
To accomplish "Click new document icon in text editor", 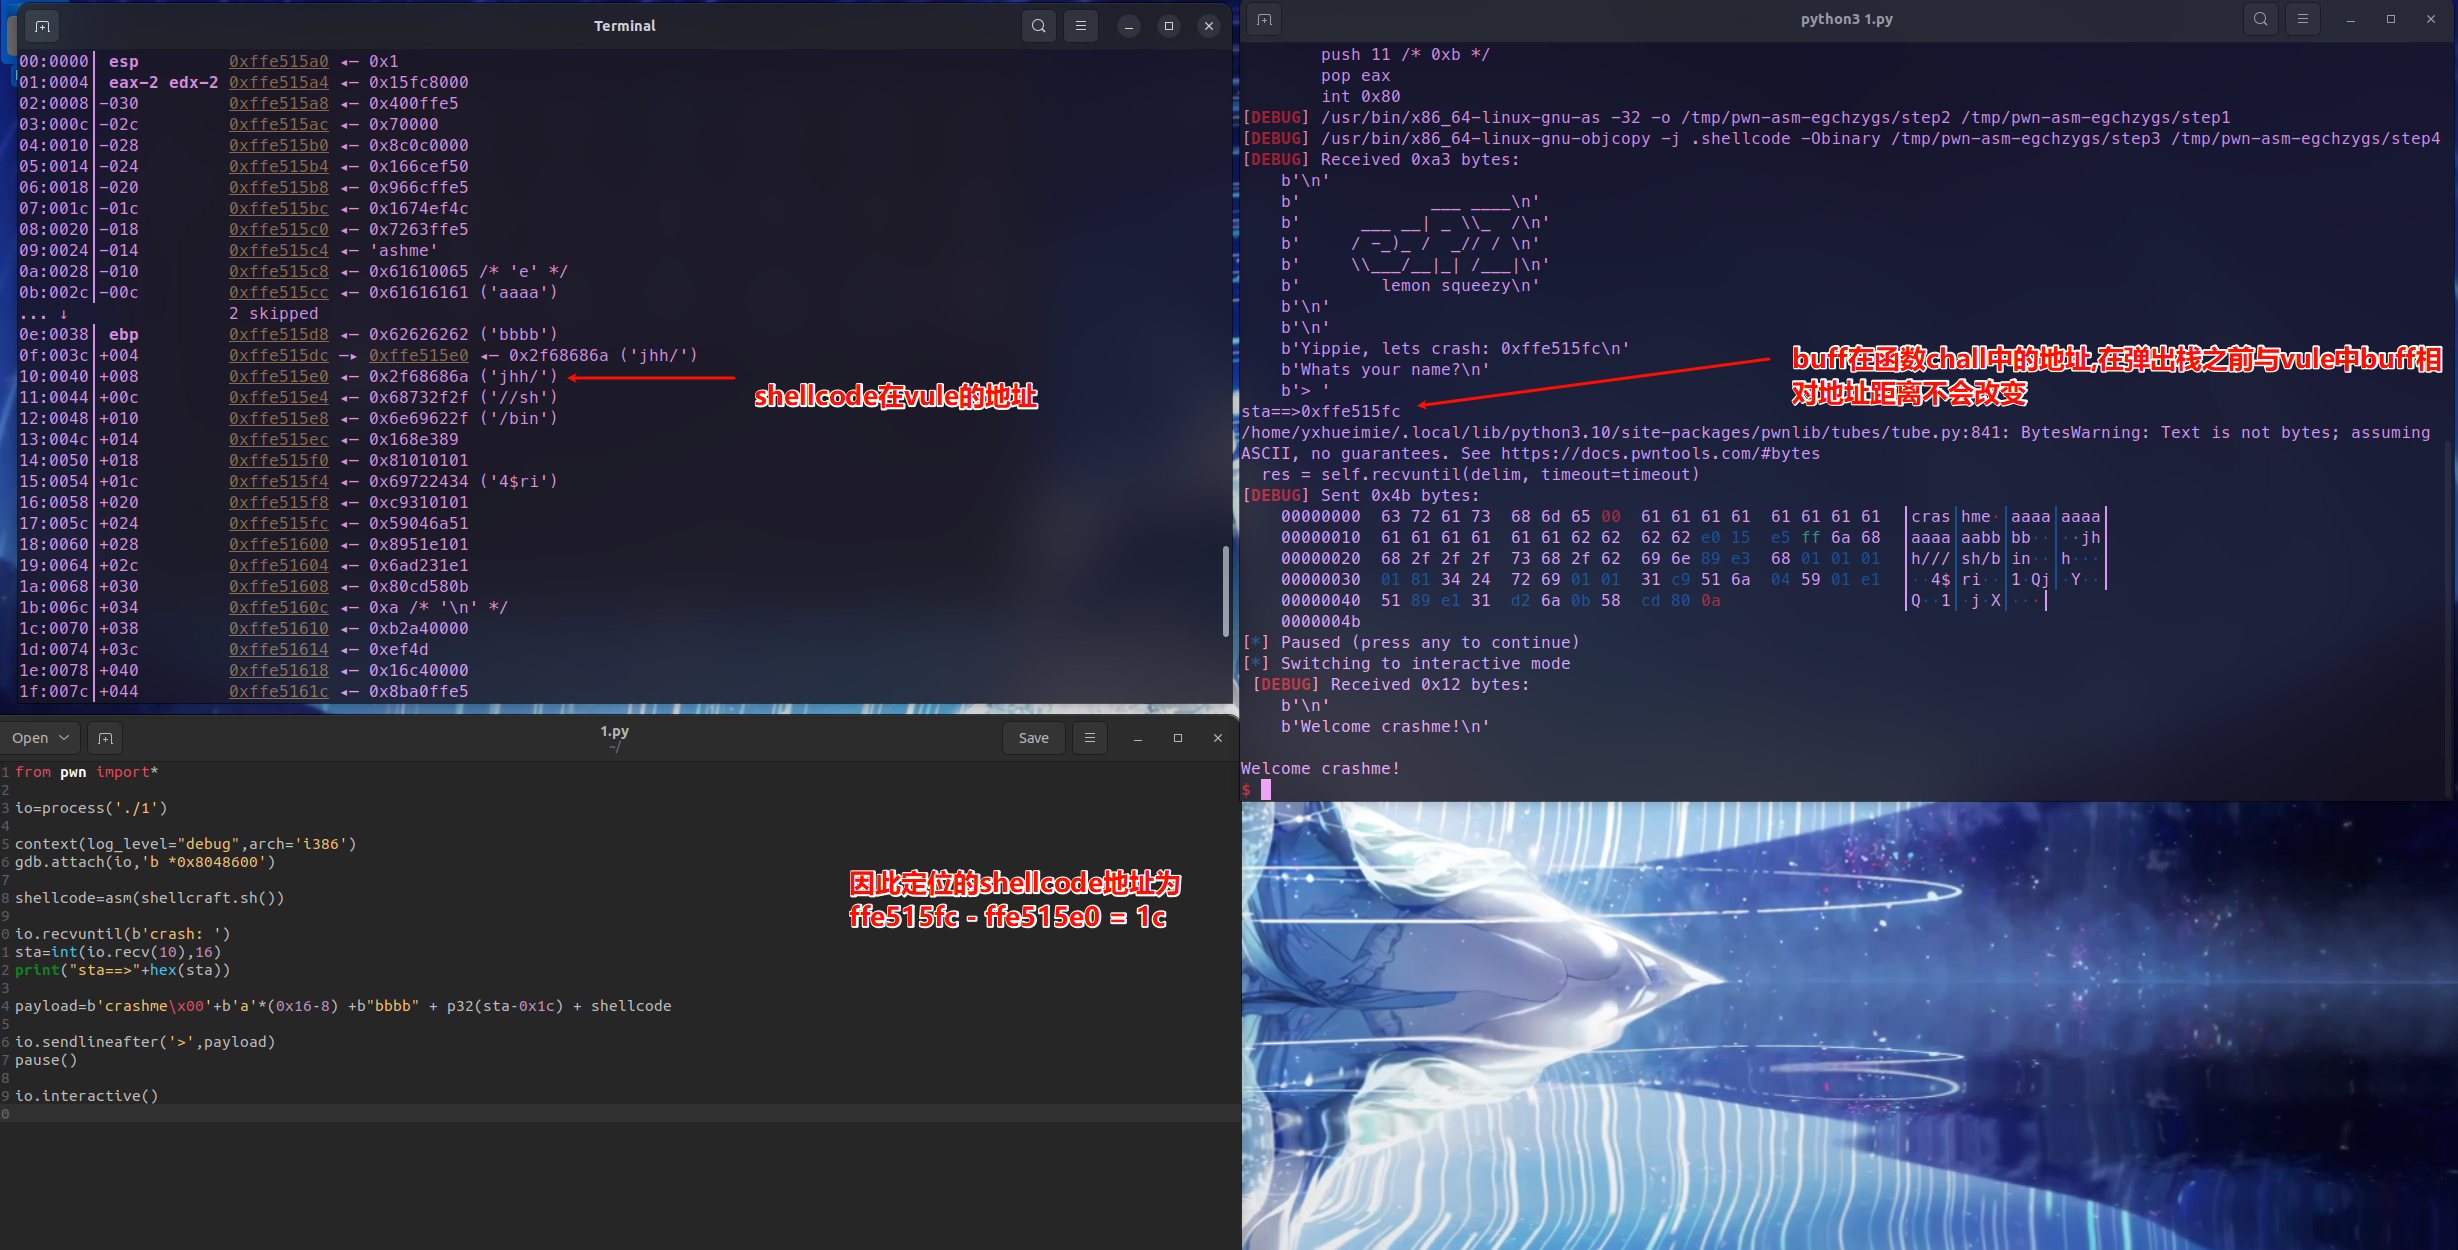I will [x=105, y=738].
